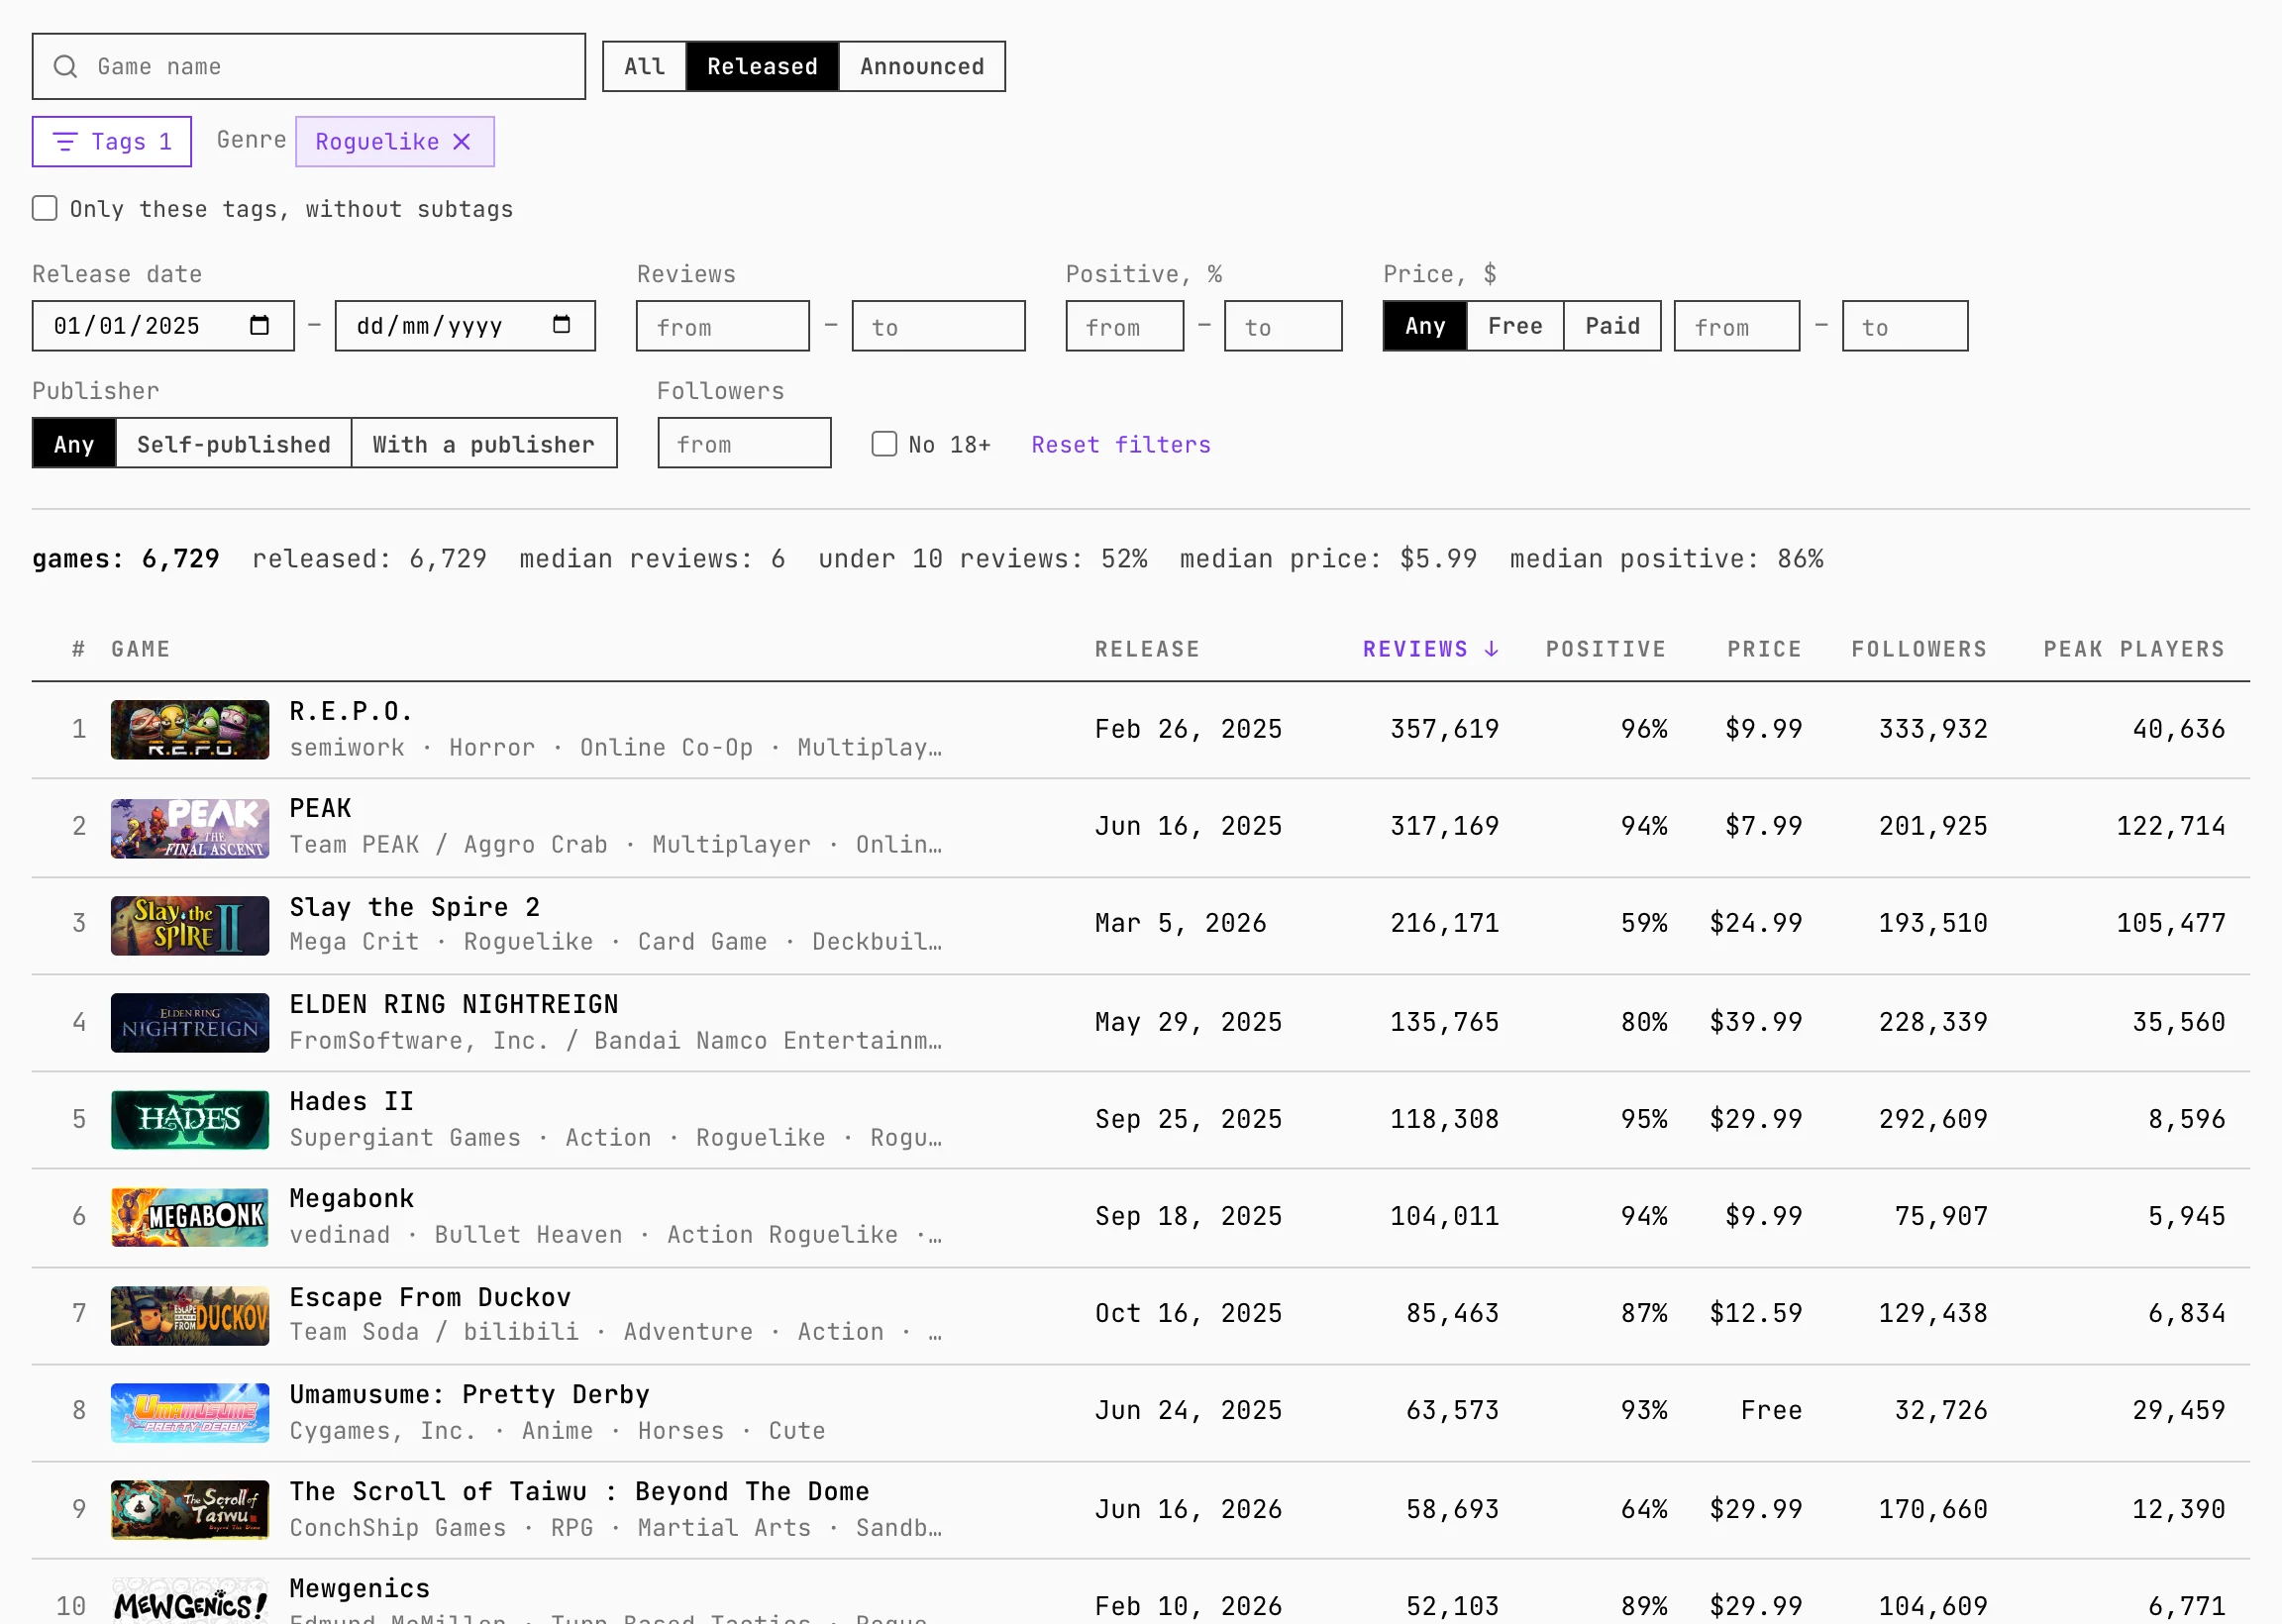Select the Released tab
Image resolution: width=2282 pixels, height=1624 pixels.
point(762,66)
